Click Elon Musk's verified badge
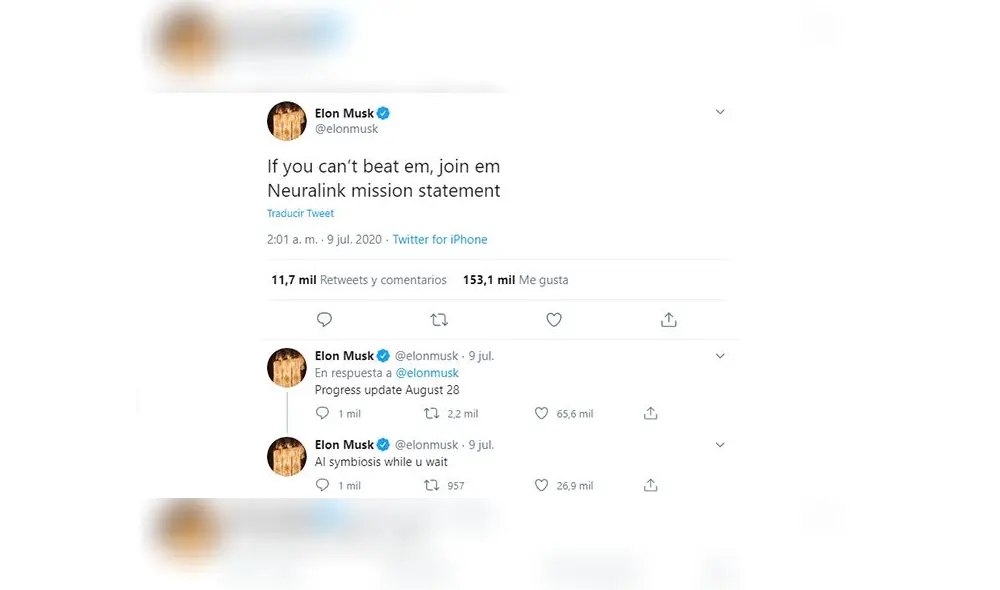Viewport: 1000px width, 590px height. coord(383,113)
